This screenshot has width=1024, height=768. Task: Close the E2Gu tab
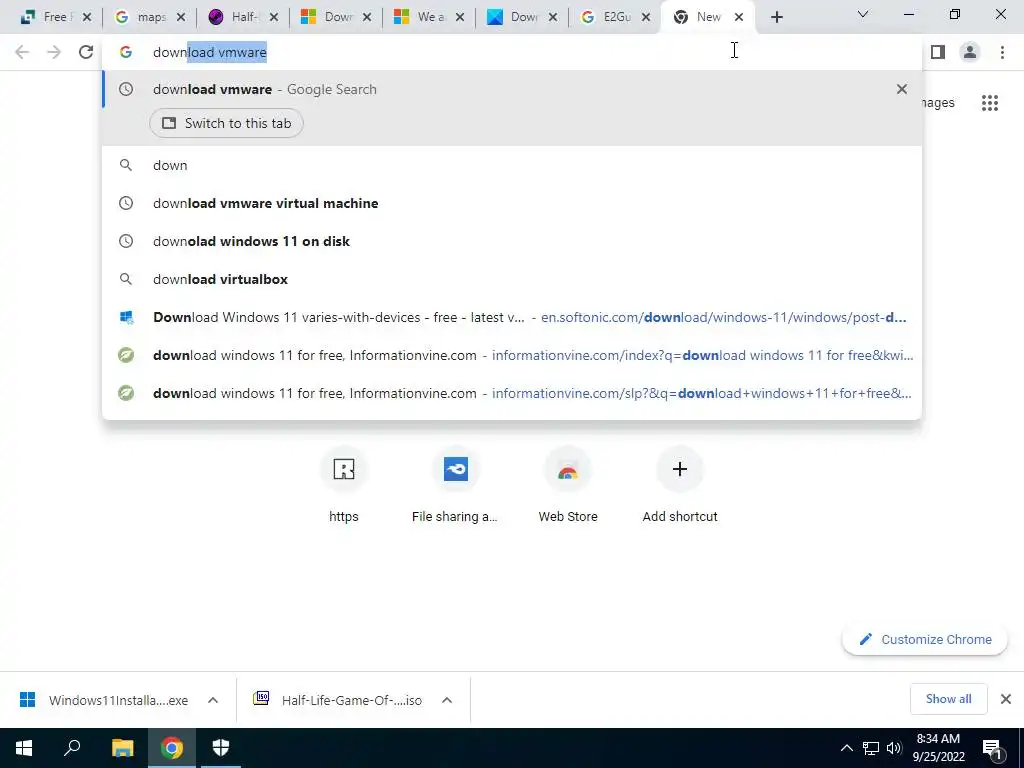(x=646, y=17)
